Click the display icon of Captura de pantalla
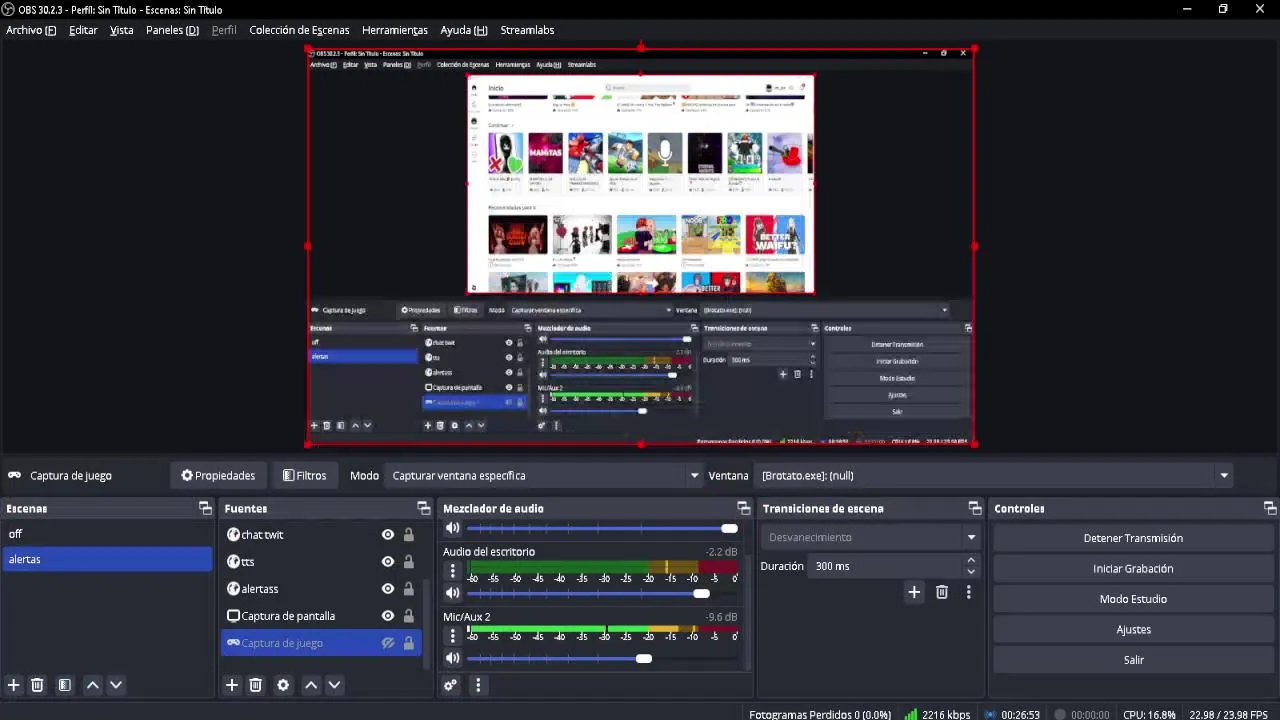 pyautogui.click(x=233, y=616)
